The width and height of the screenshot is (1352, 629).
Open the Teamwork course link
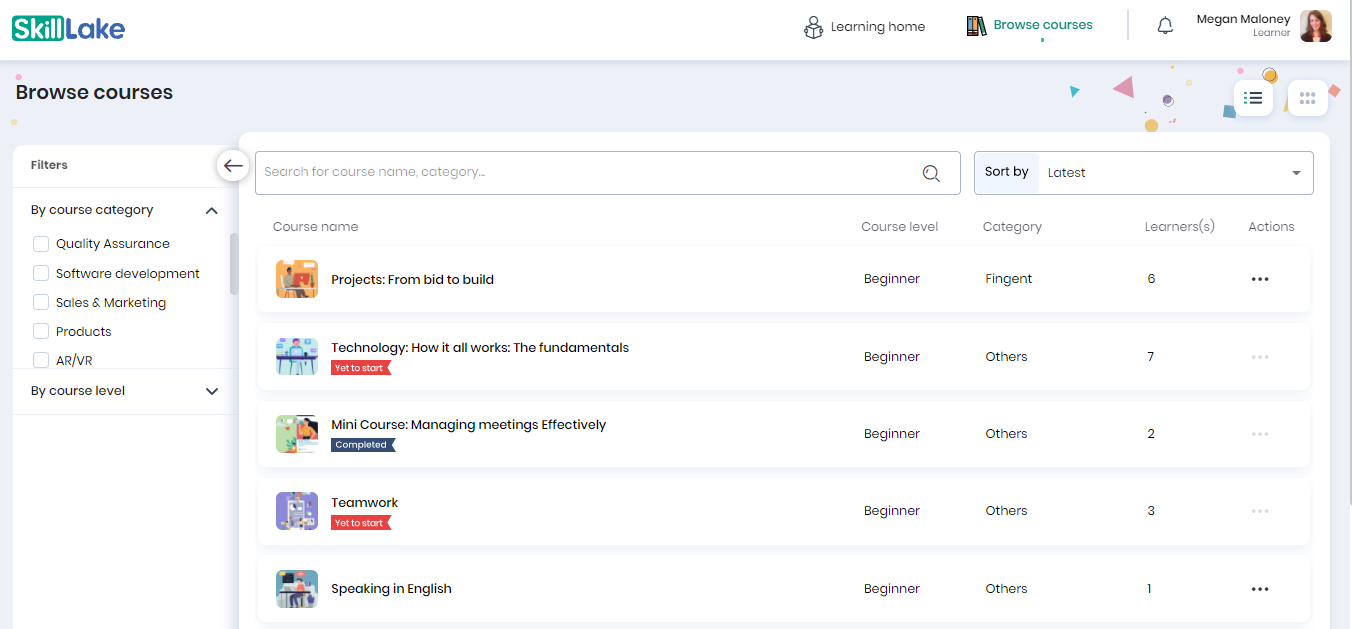pyautogui.click(x=365, y=503)
